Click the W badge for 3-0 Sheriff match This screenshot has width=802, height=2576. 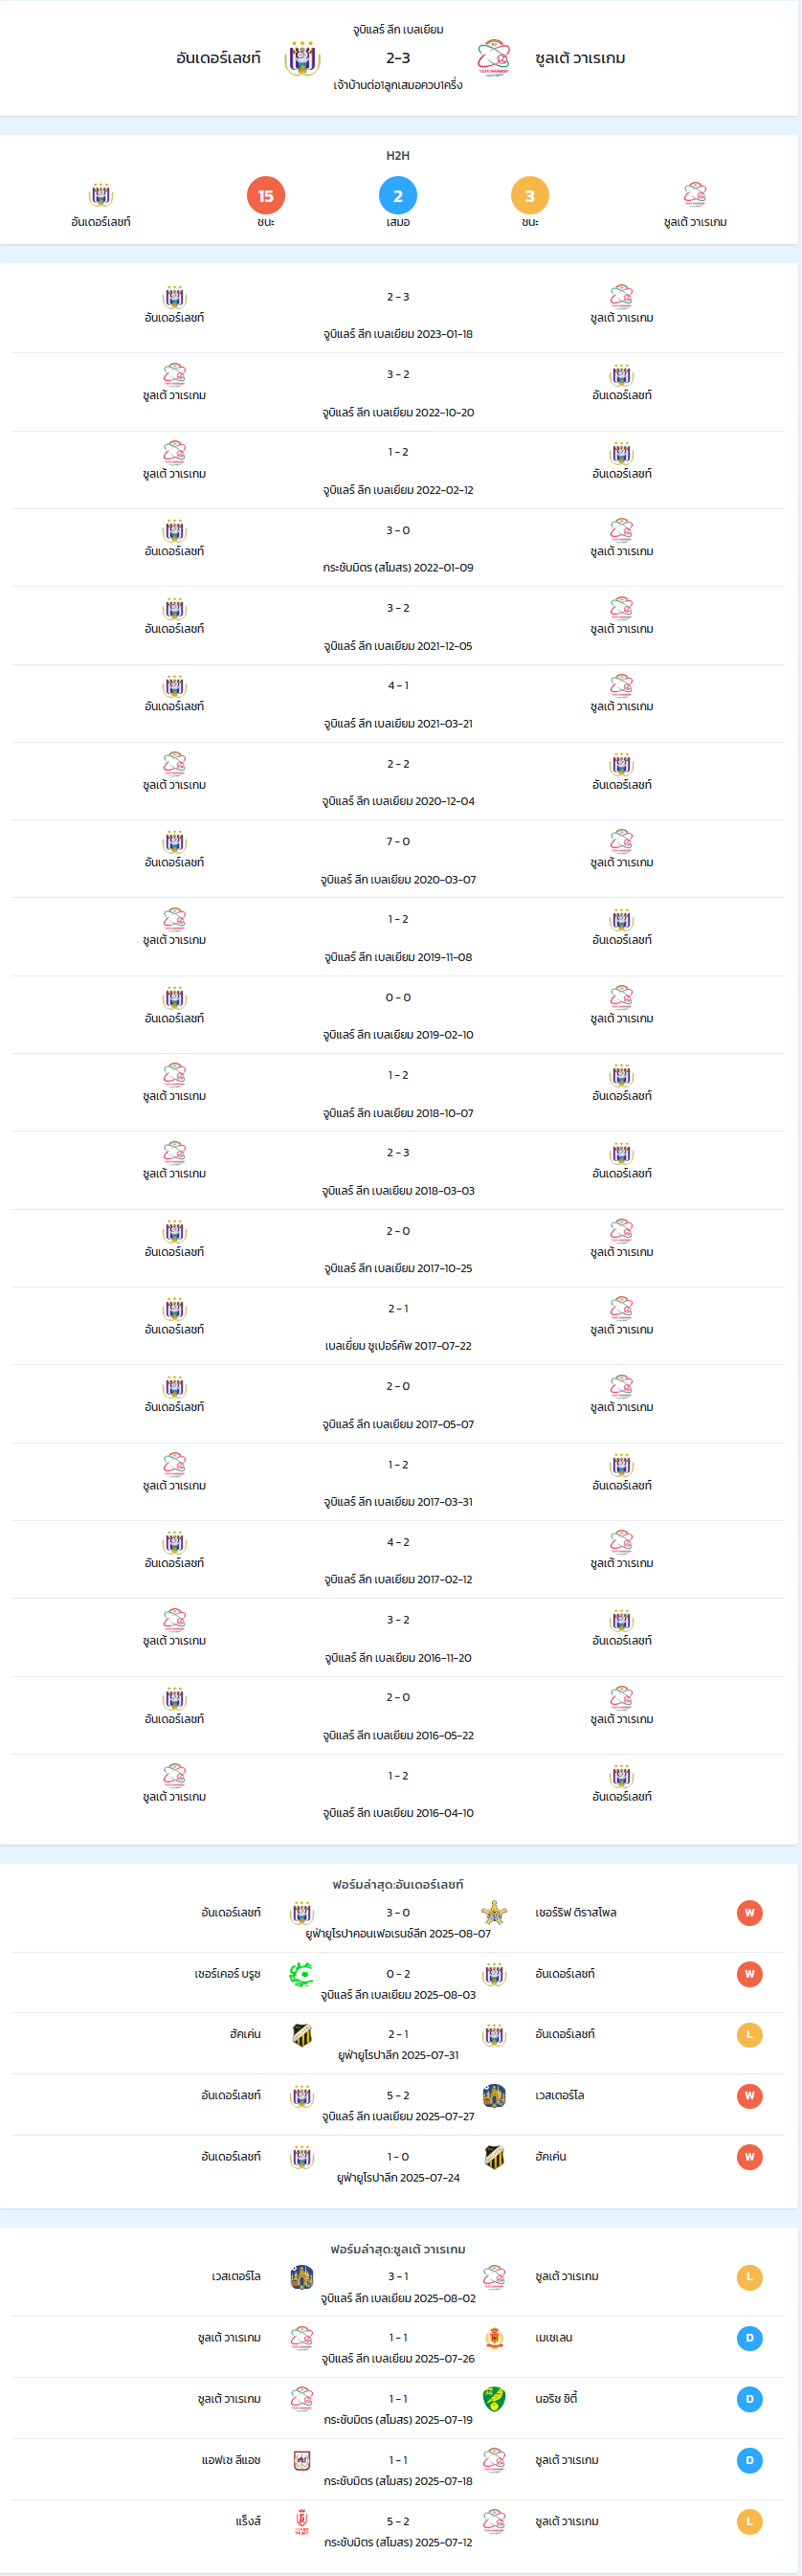750,1913
